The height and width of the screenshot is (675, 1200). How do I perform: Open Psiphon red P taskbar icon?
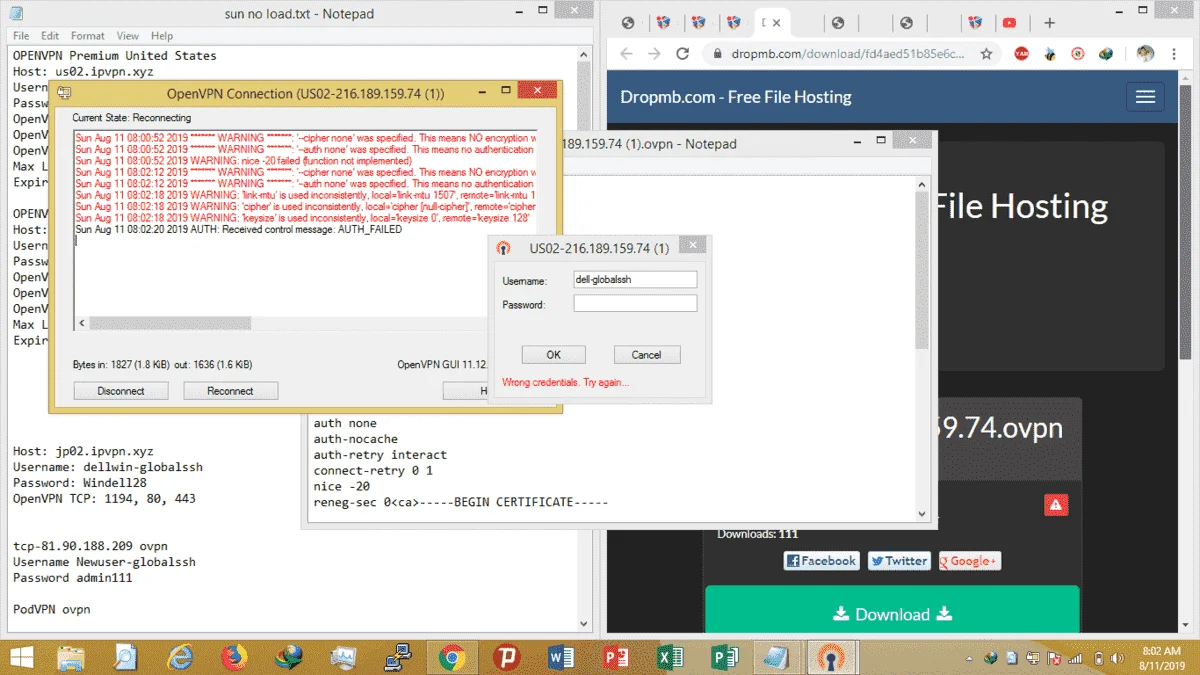tap(506, 657)
